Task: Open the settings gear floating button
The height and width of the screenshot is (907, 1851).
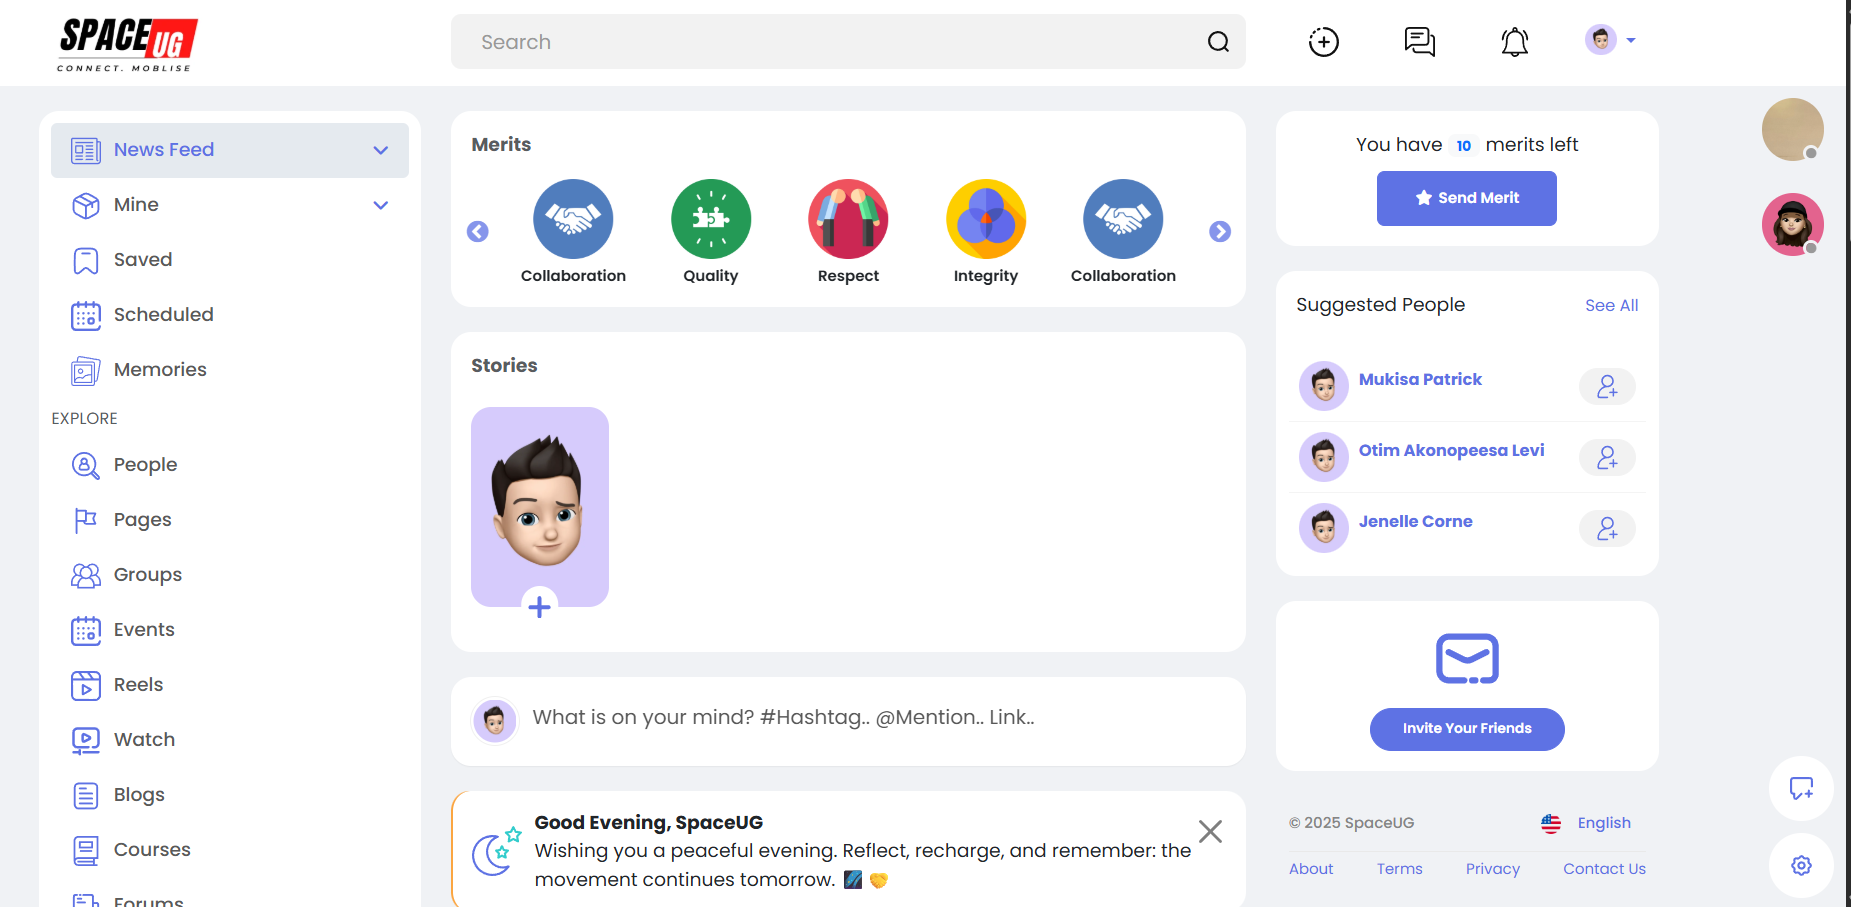Action: 1800,865
